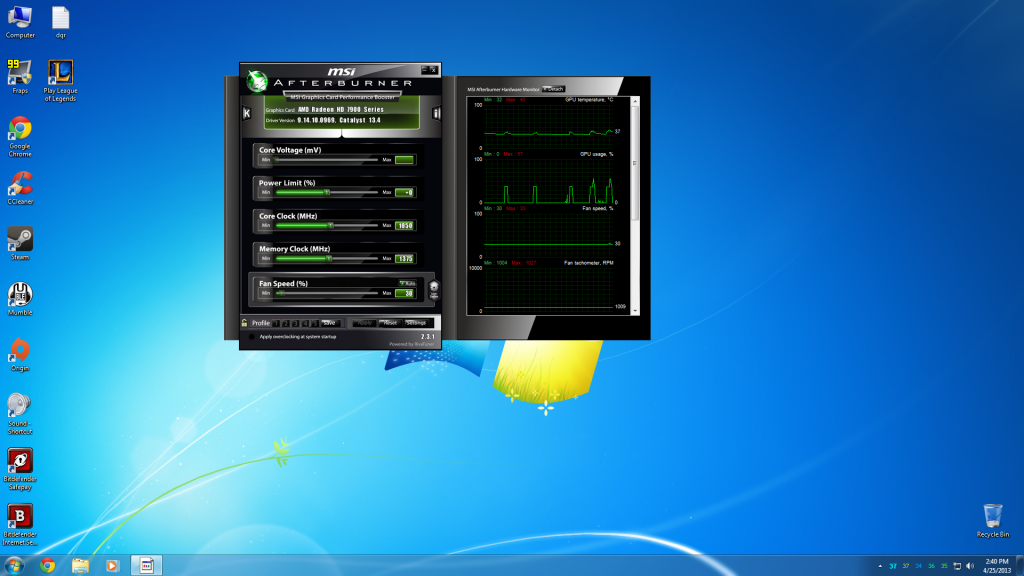Click the Reset button
This screenshot has height=576, width=1024.
pos(391,323)
